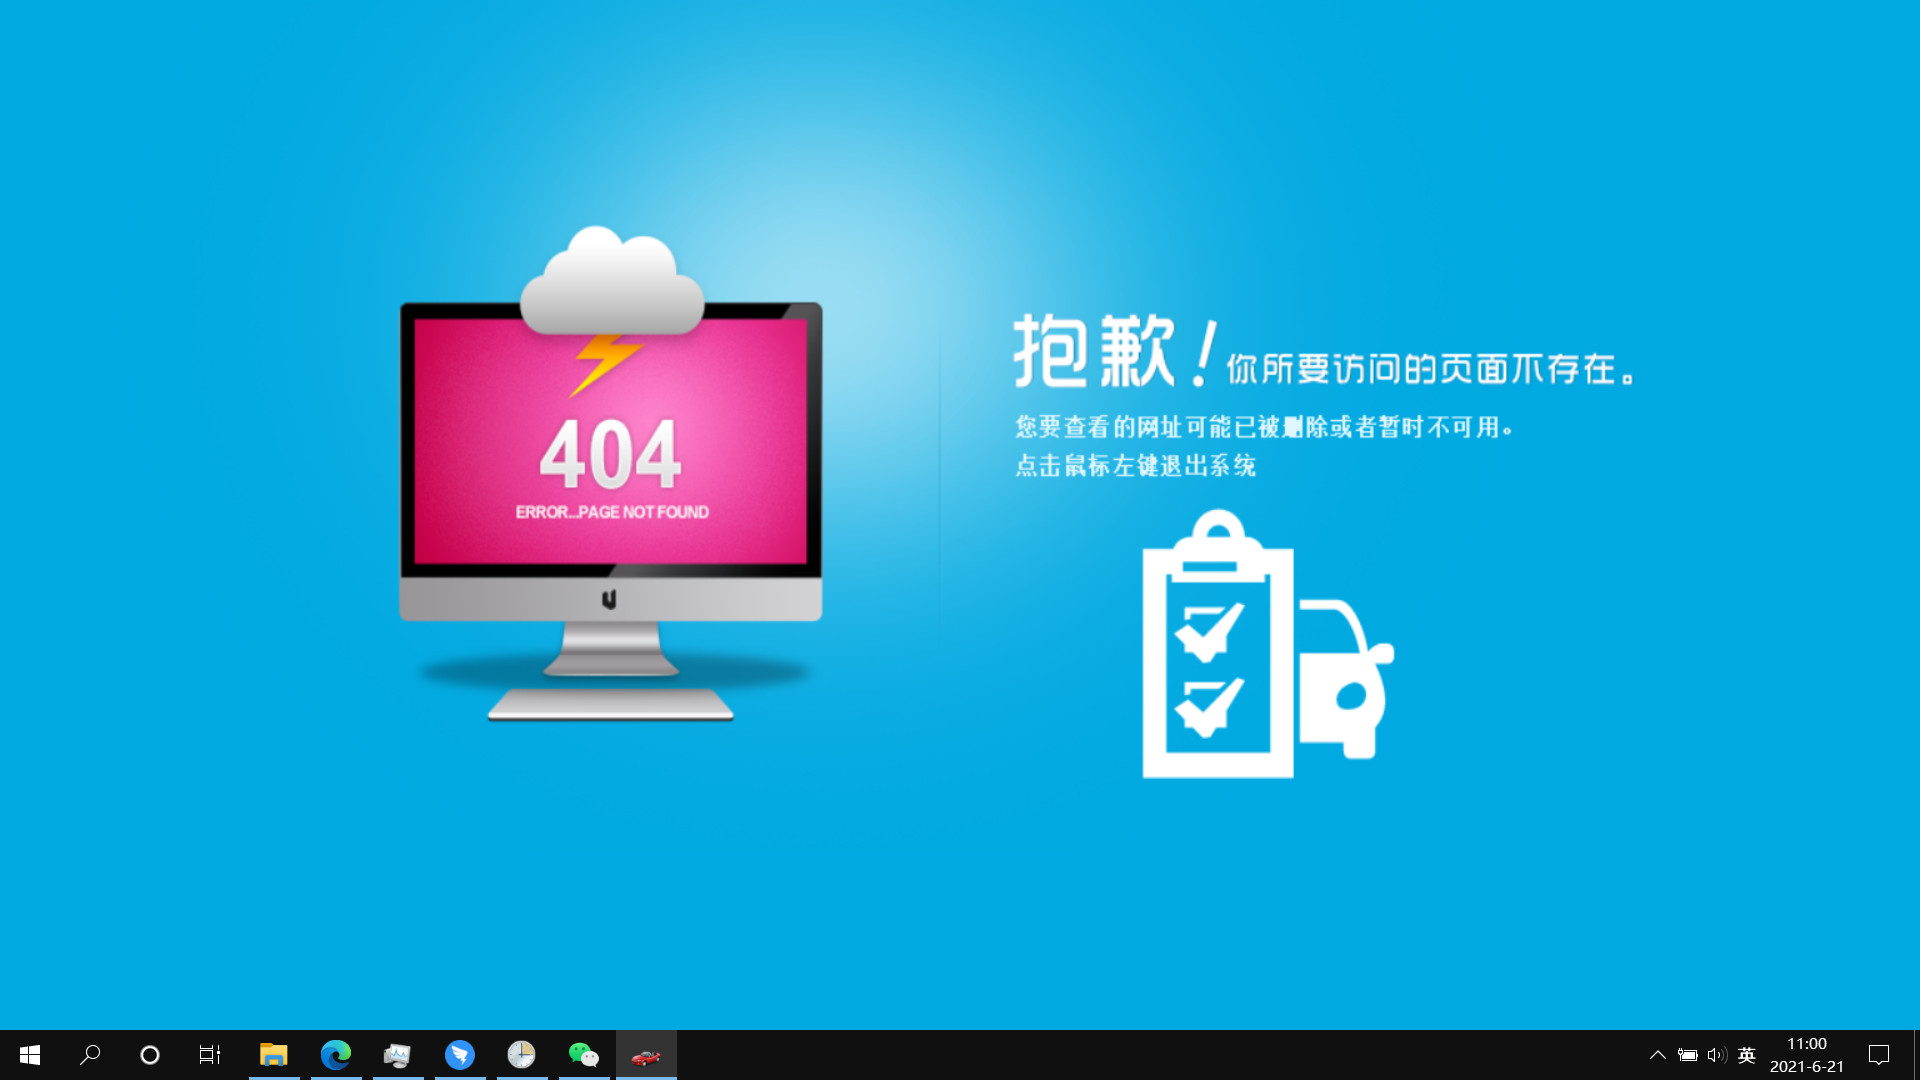Expand hidden system tray icons chevron
This screenshot has width=1920, height=1080.
point(1657,1055)
